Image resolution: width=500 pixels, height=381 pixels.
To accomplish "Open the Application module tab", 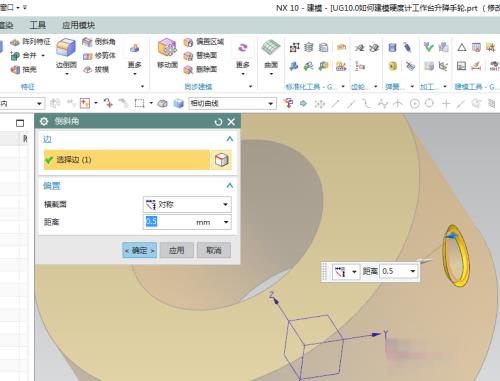I will 79,25.
